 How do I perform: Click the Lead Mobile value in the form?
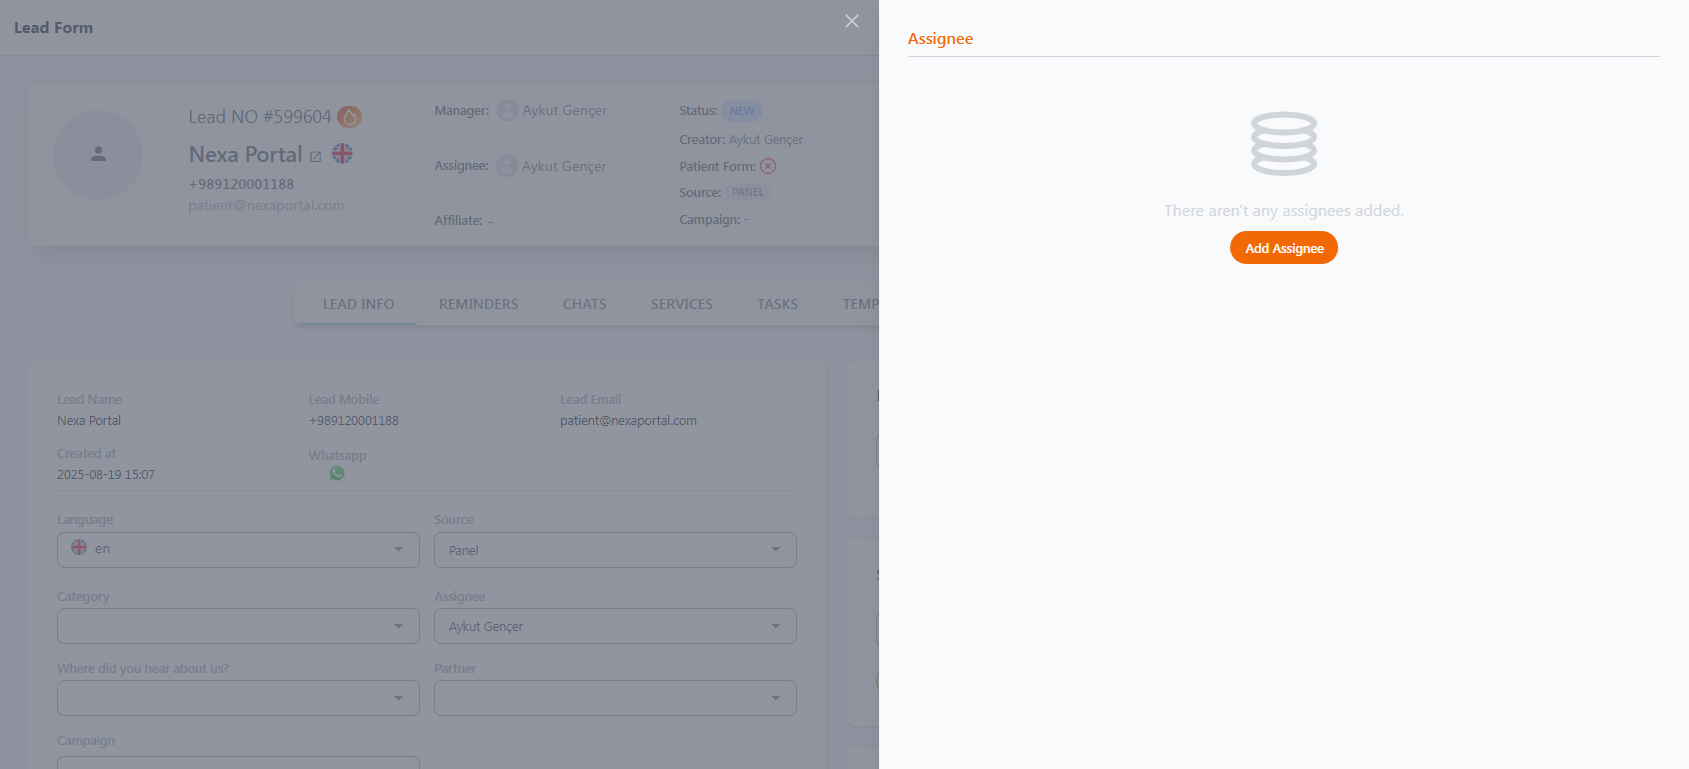point(353,421)
